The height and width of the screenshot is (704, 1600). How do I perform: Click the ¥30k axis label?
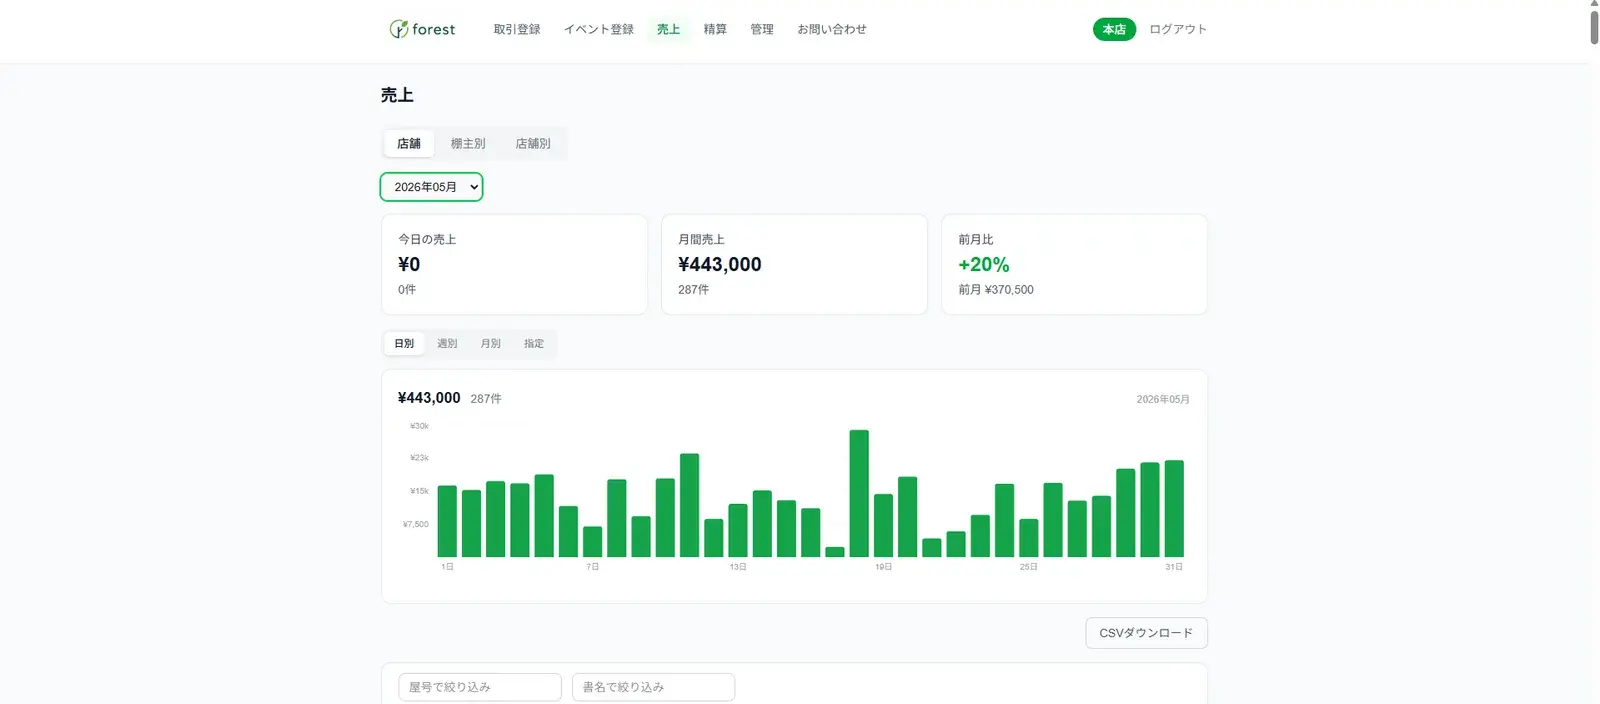[419, 426]
